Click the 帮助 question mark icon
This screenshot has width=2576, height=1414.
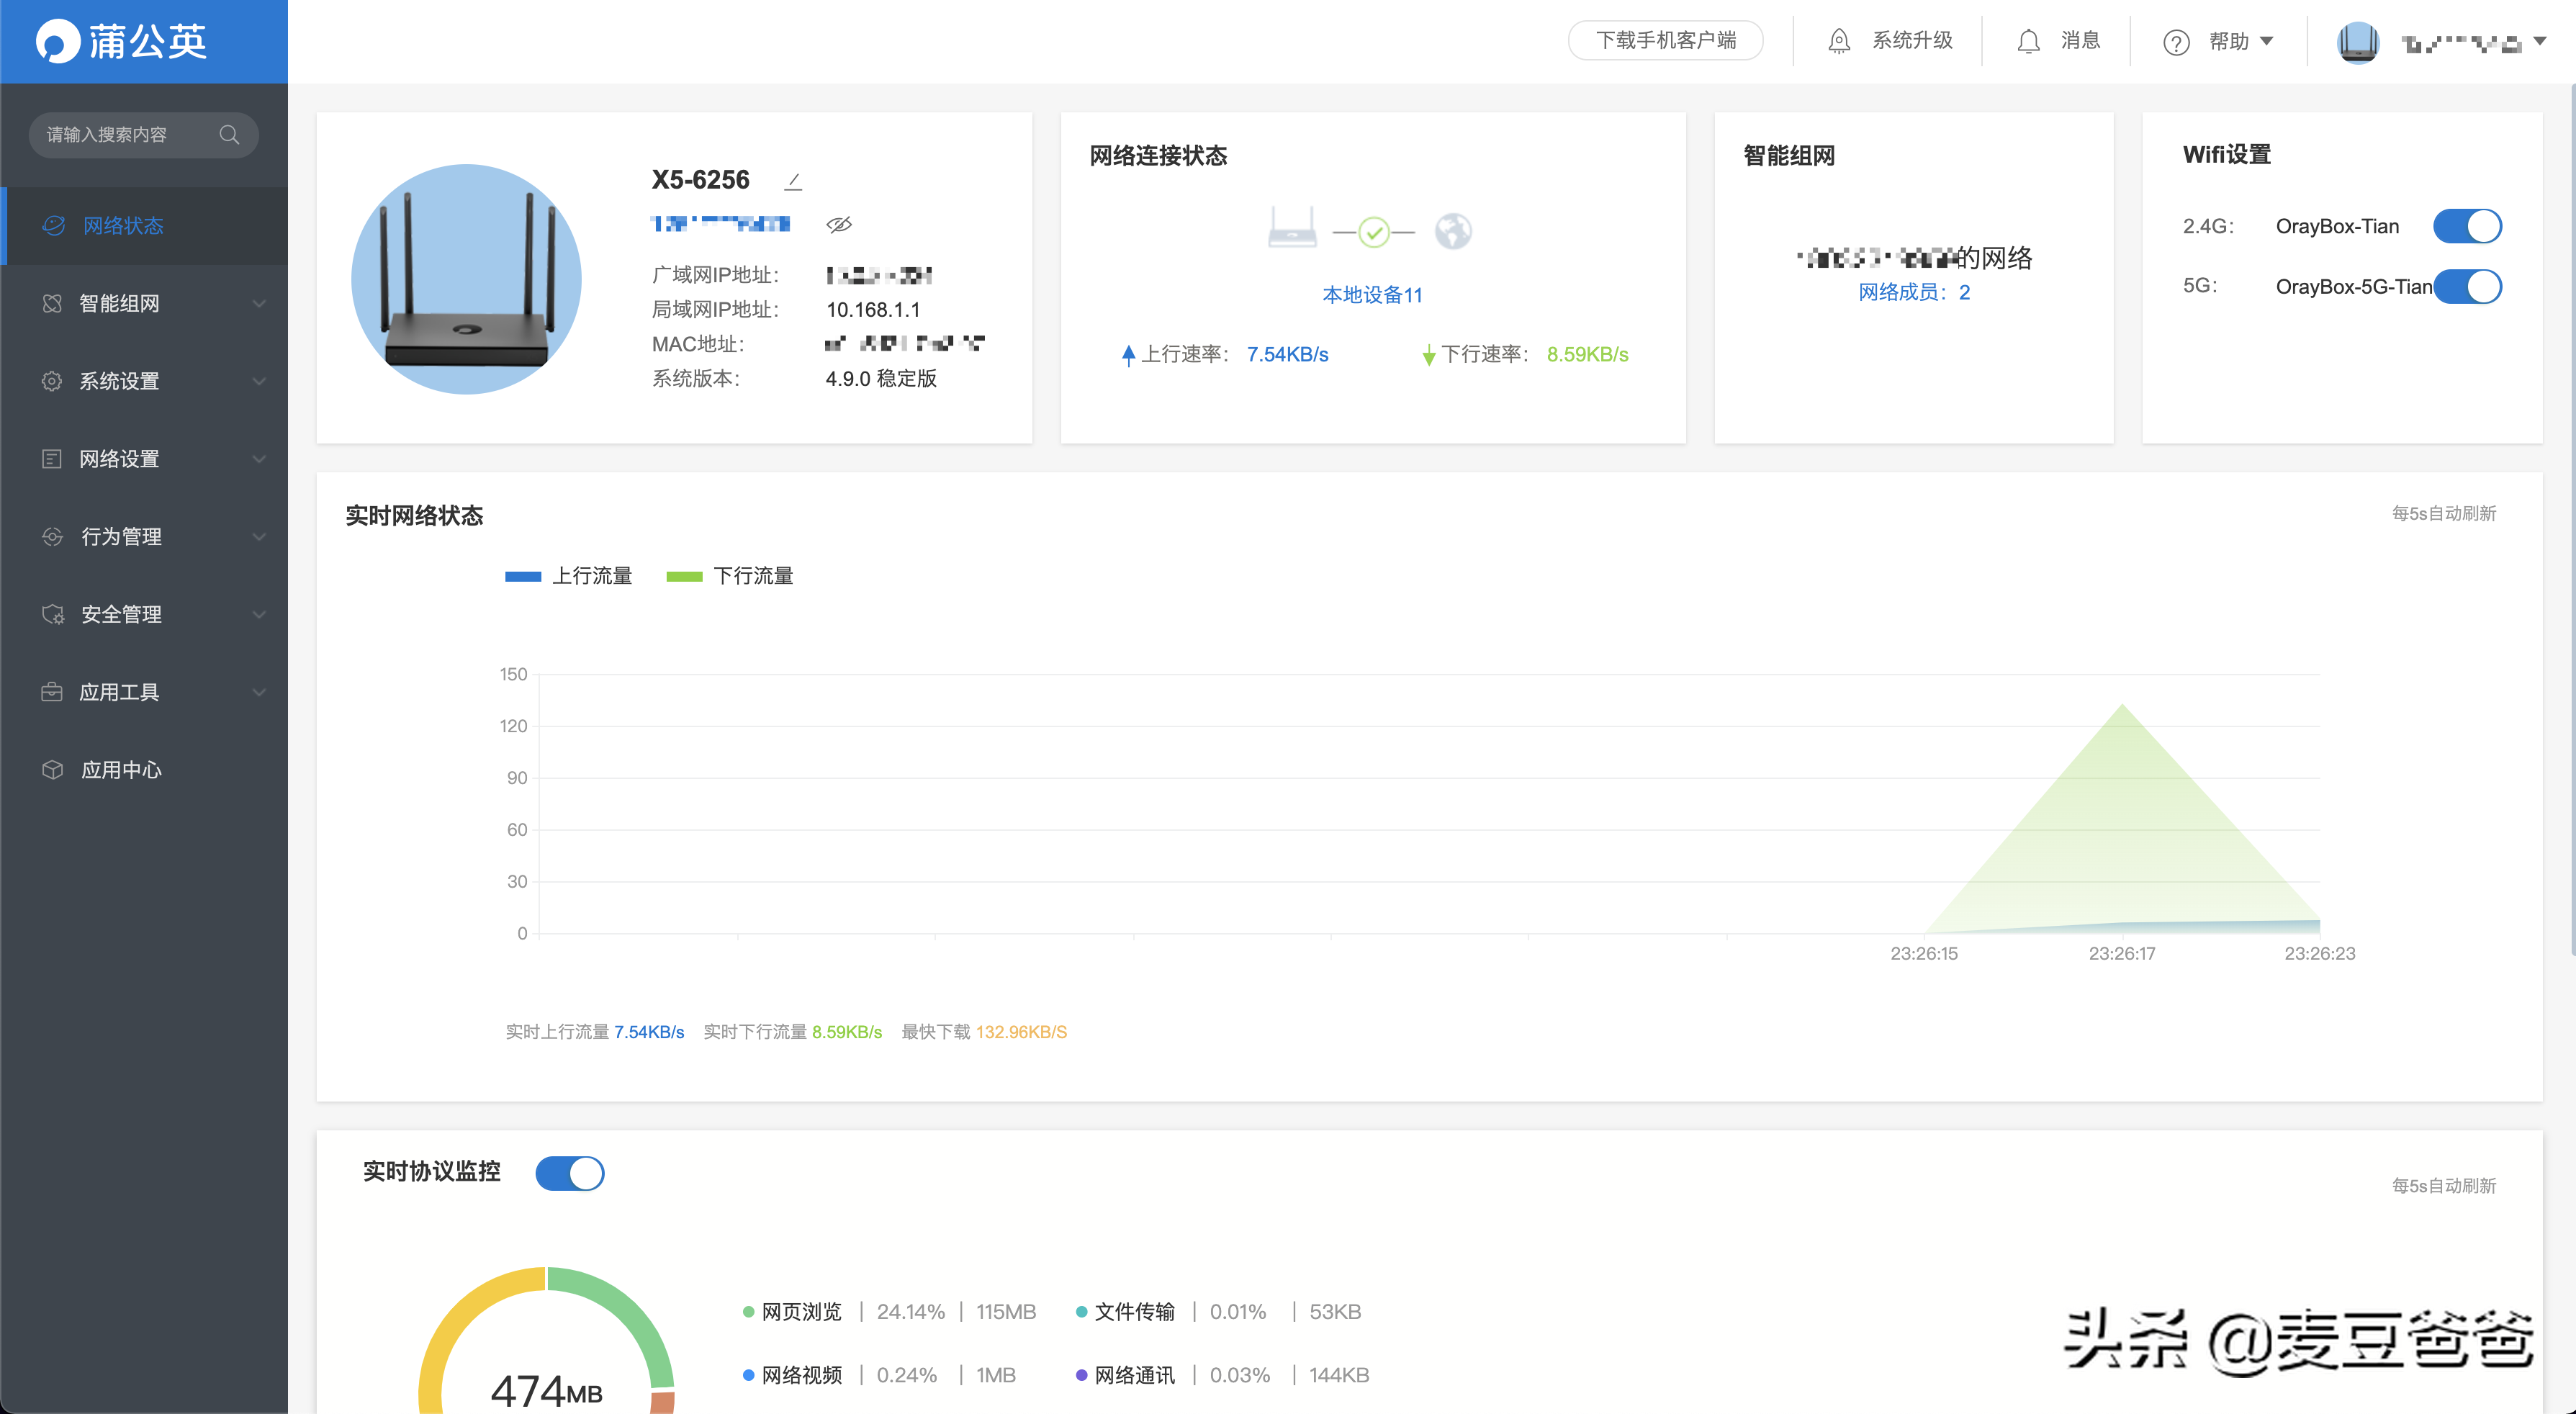coord(2176,42)
